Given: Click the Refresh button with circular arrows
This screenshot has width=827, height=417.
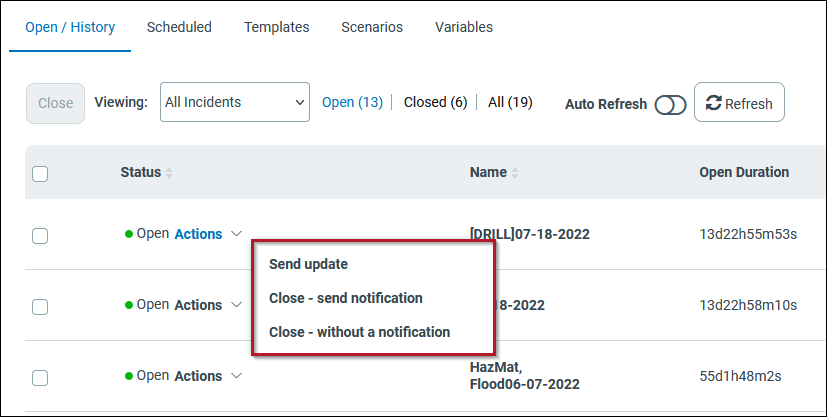Looking at the screenshot, I should pyautogui.click(x=739, y=102).
